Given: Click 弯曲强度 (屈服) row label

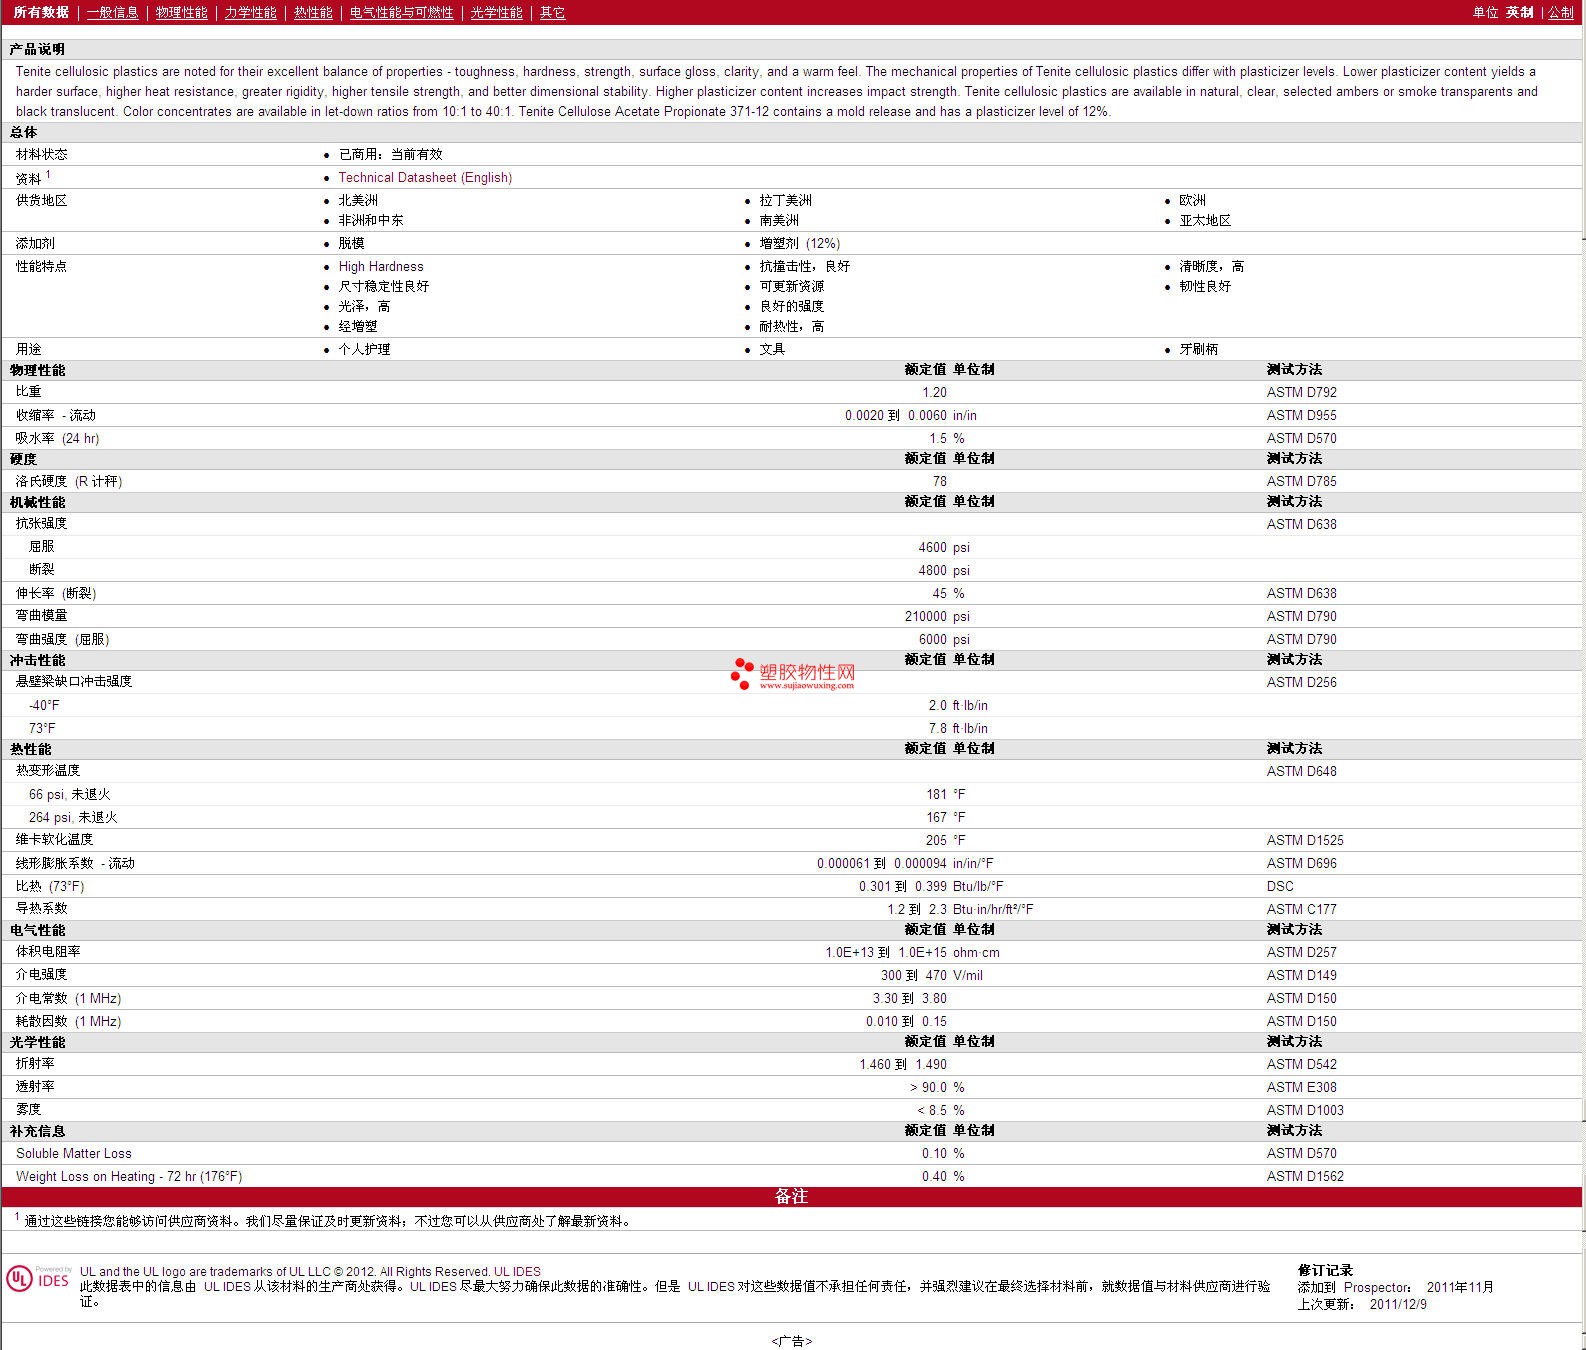Looking at the screenshot, I should [x=62, y=639].
